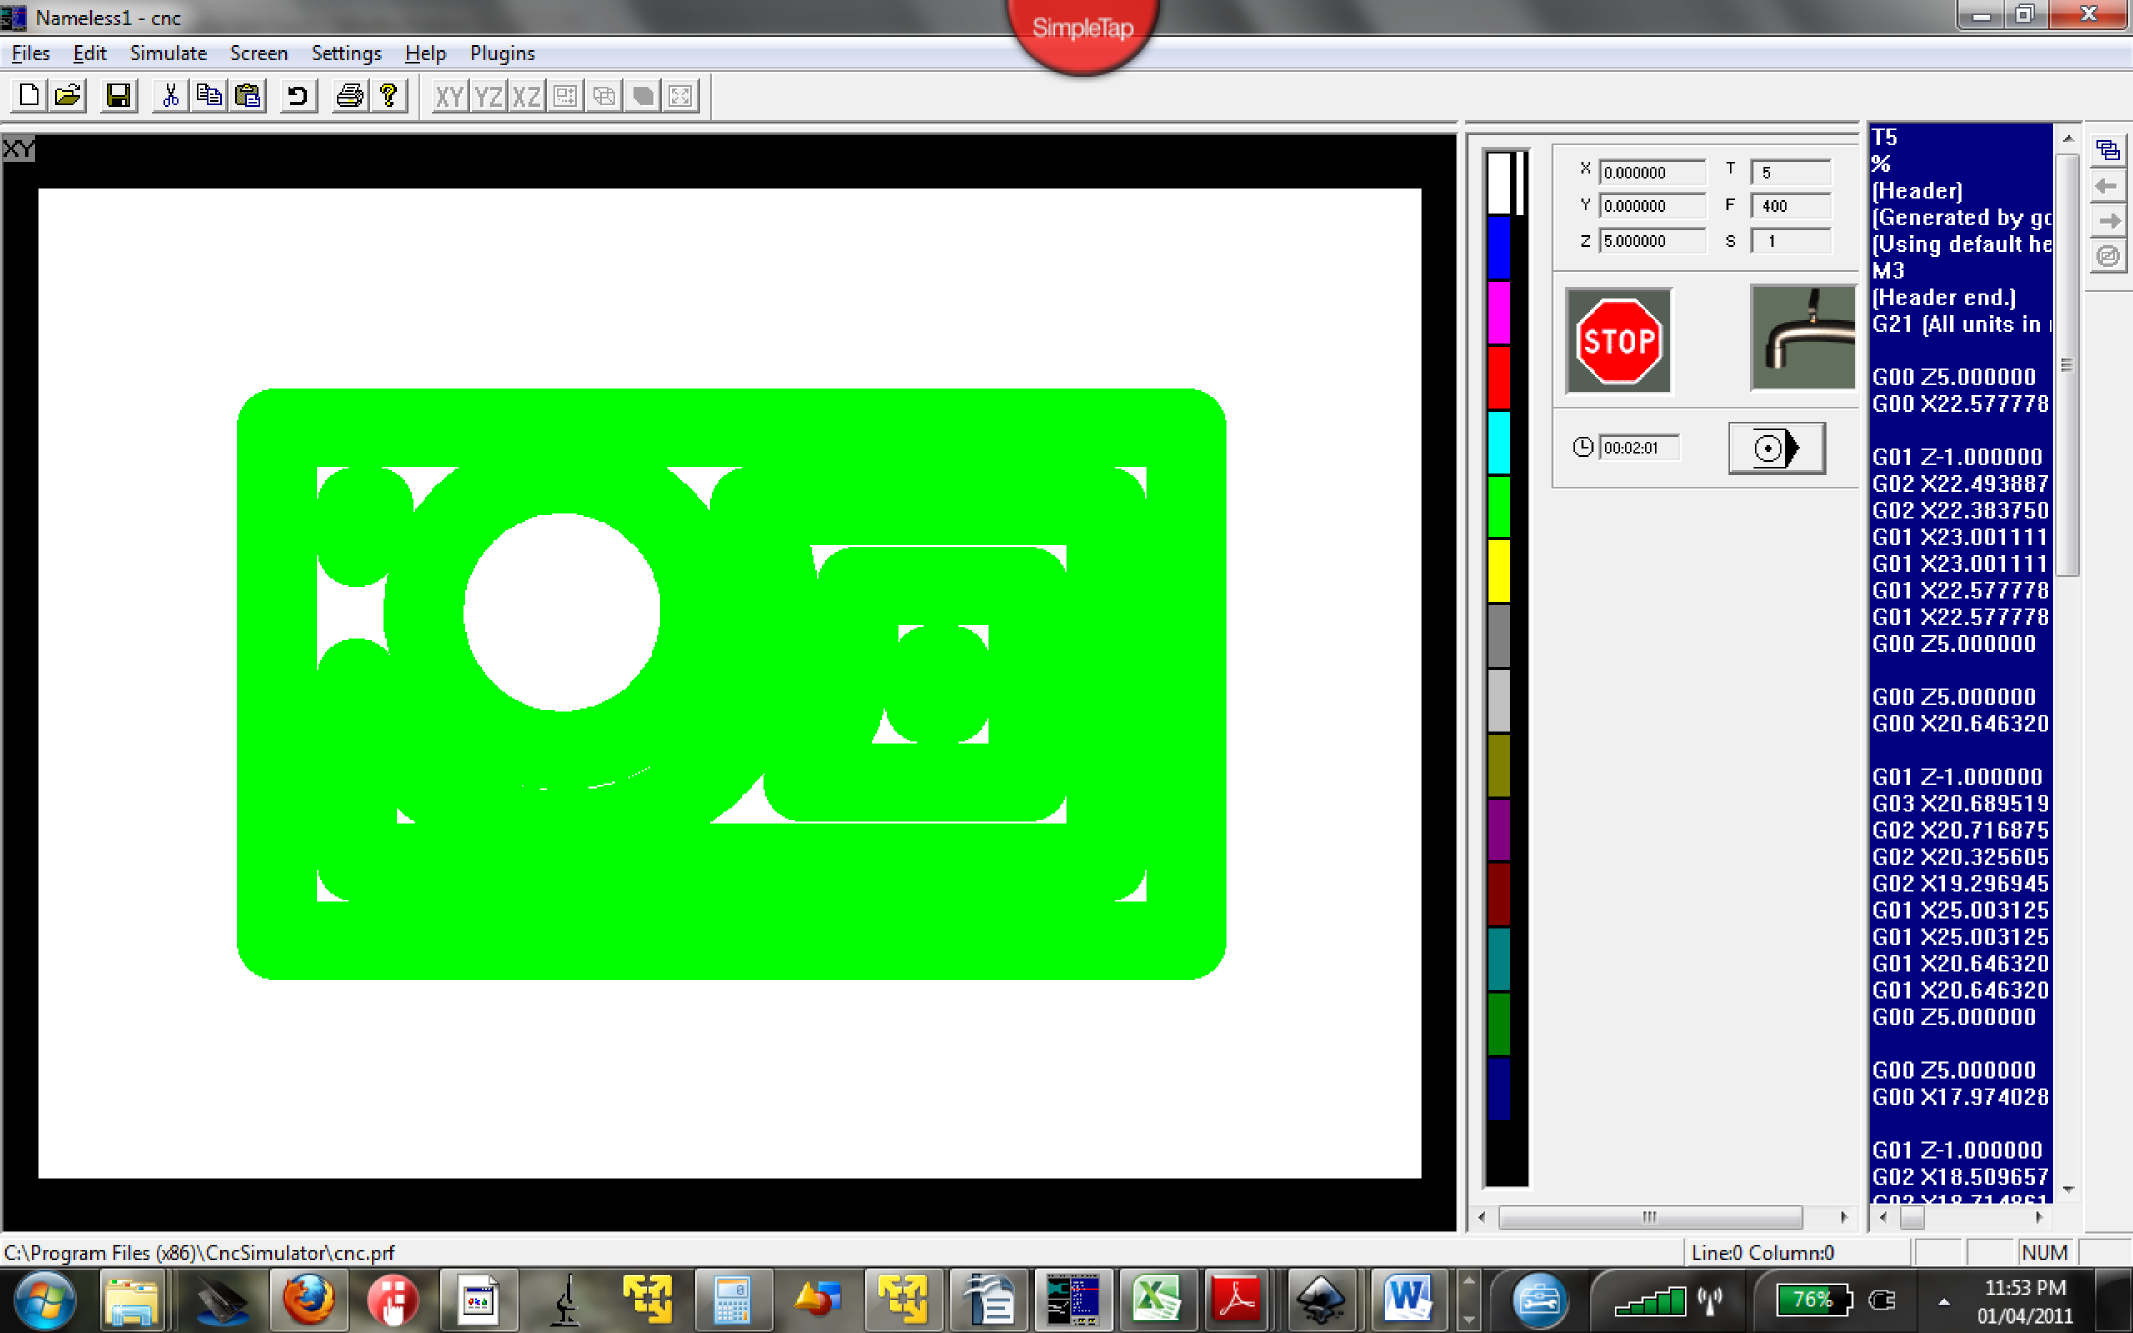Click the Undo arrow icon
The width and height of the screenshot is (2133, 1333).
[297, 96]
